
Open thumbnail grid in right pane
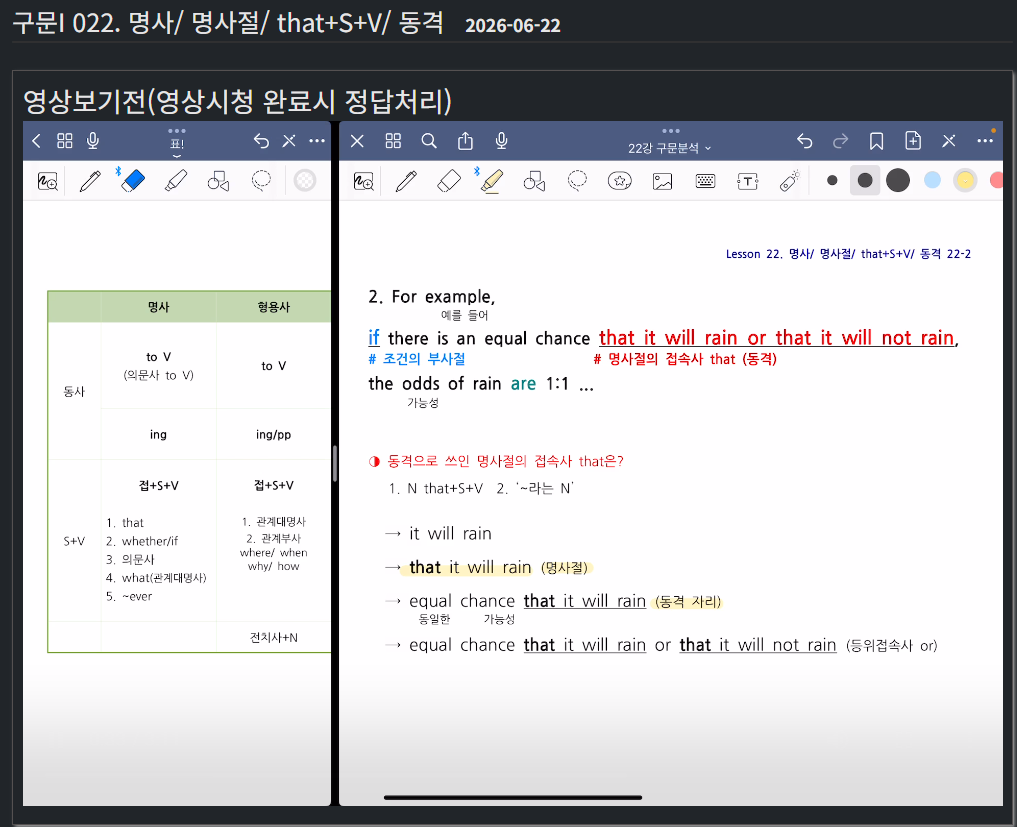[x=393, y=141]
